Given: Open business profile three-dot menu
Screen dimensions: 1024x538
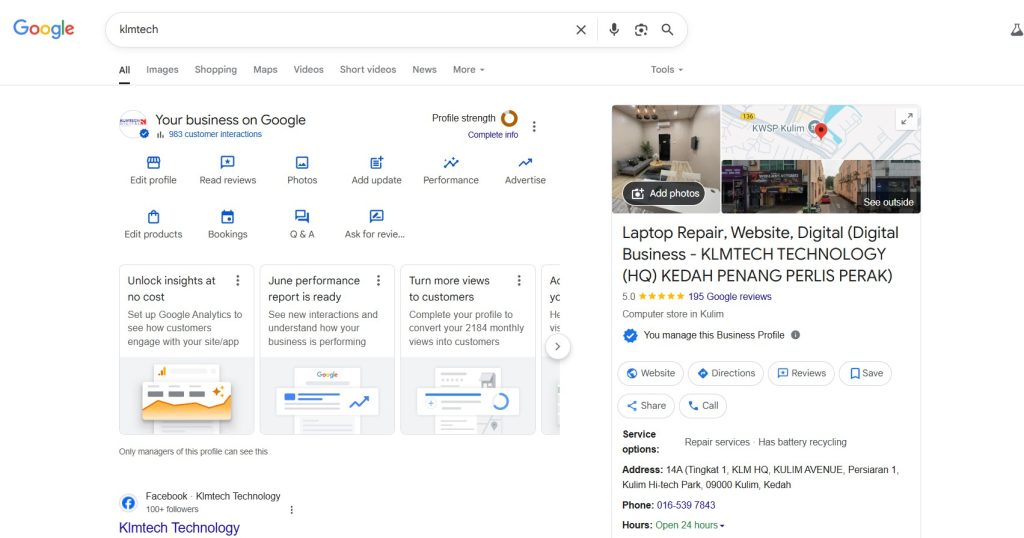Looking at the screenshot, I should point(534,126).
